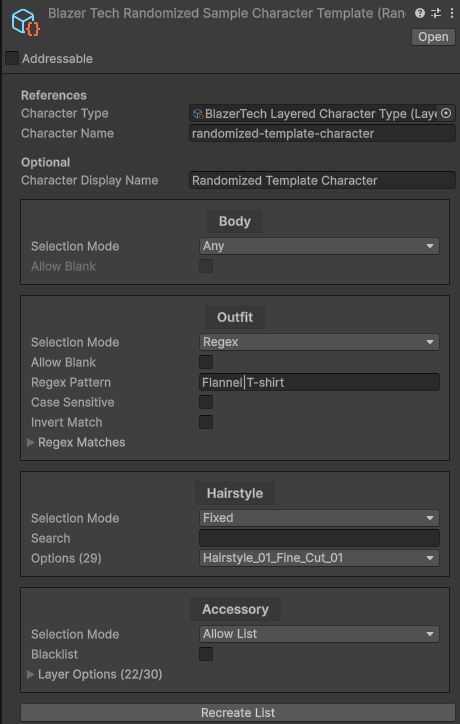This screenshot has width=460, height=724.
Task: Open the Hairstyle Selection Mode dropdown
Action: coord(319,518)
